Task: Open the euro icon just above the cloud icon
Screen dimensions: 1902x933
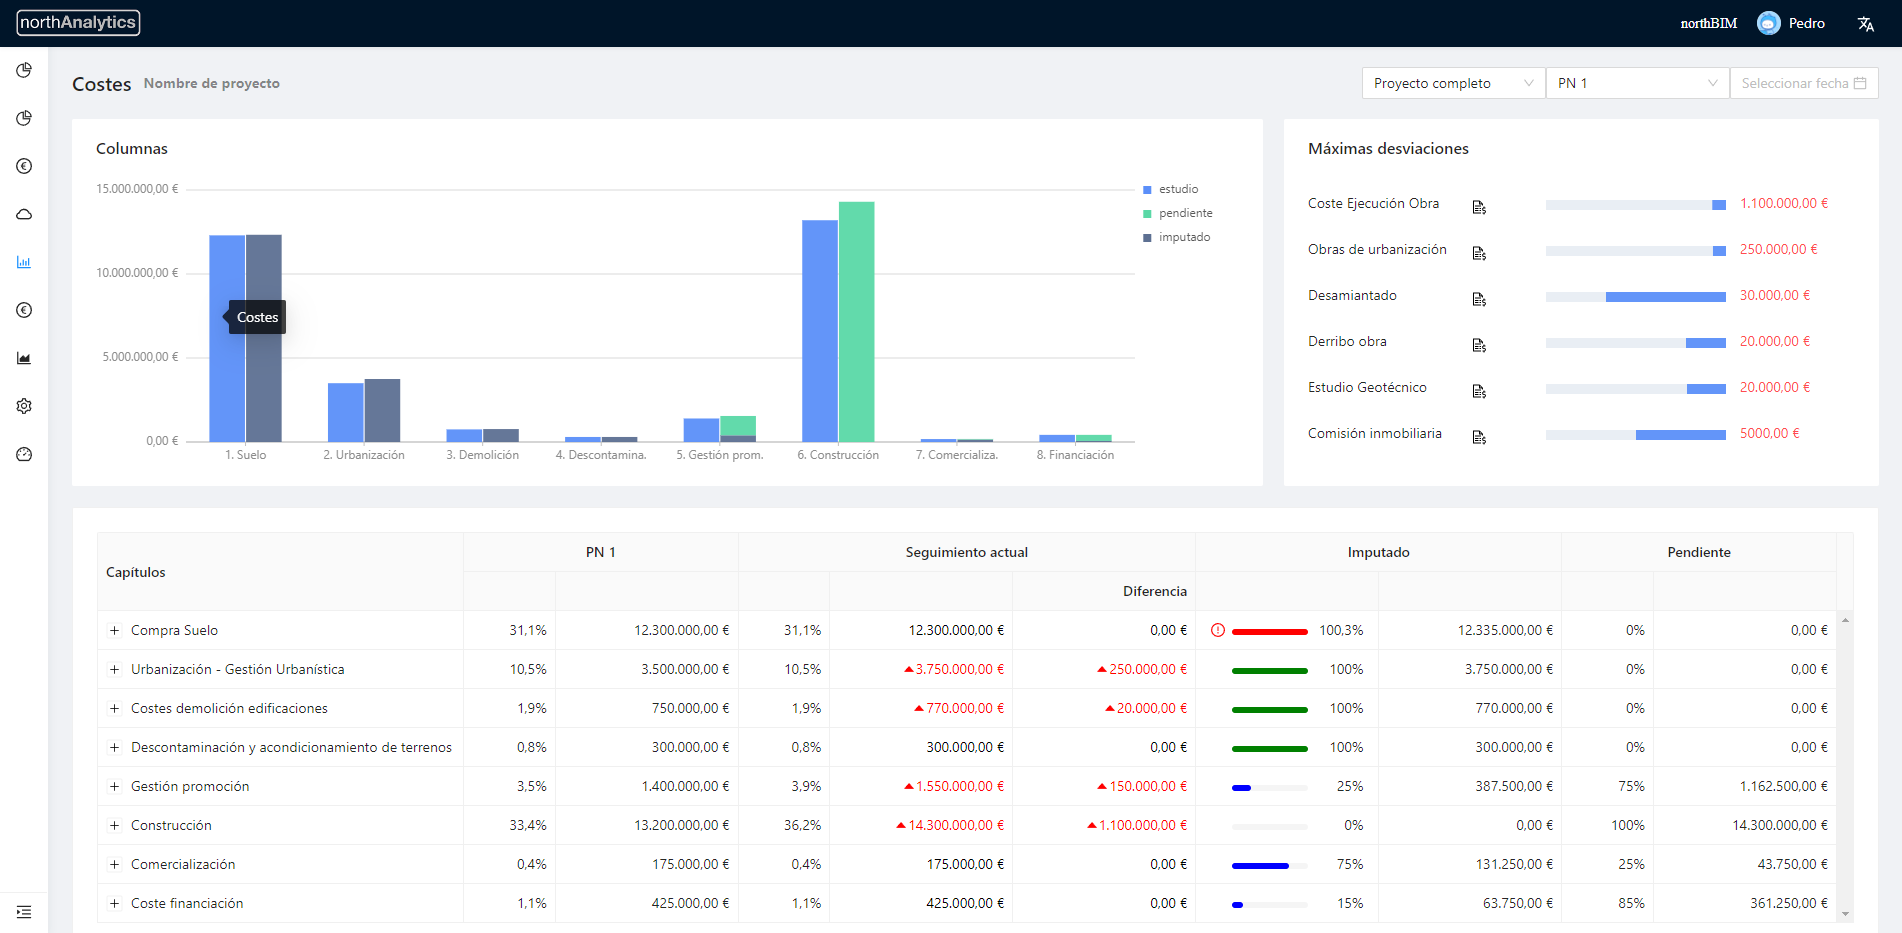Action: tap(24, 166)
